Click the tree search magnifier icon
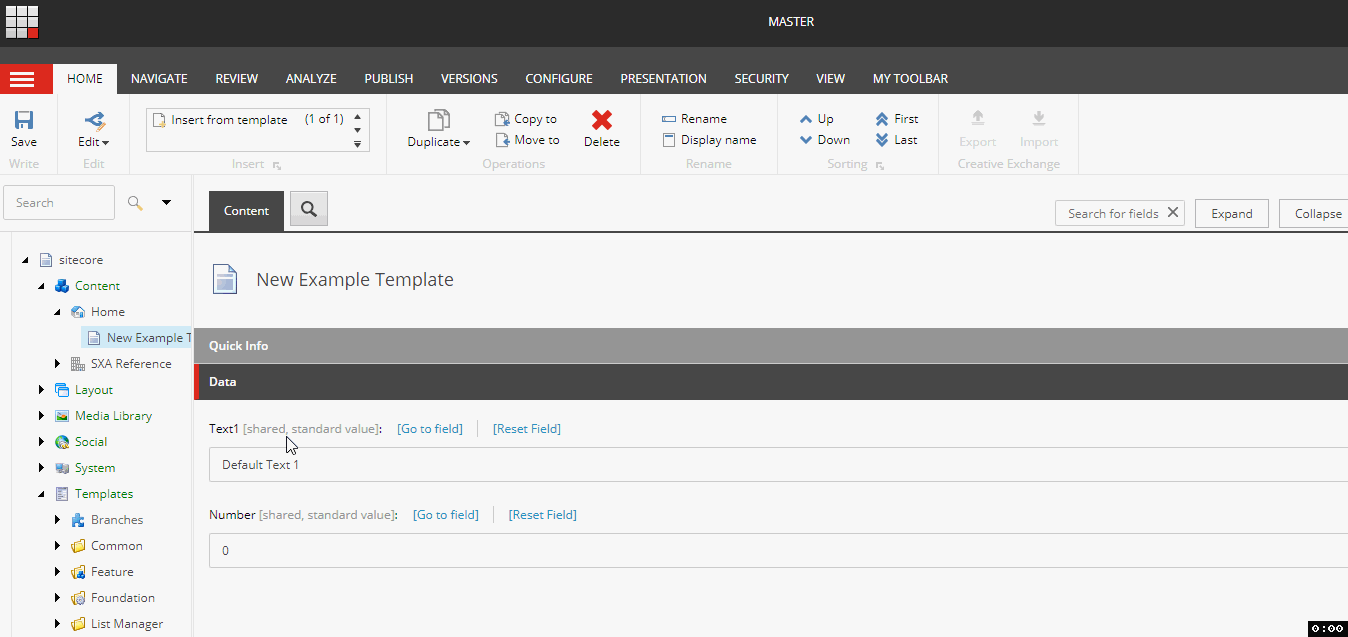This screenshot has width=1348, height=637. pos(135,203)
